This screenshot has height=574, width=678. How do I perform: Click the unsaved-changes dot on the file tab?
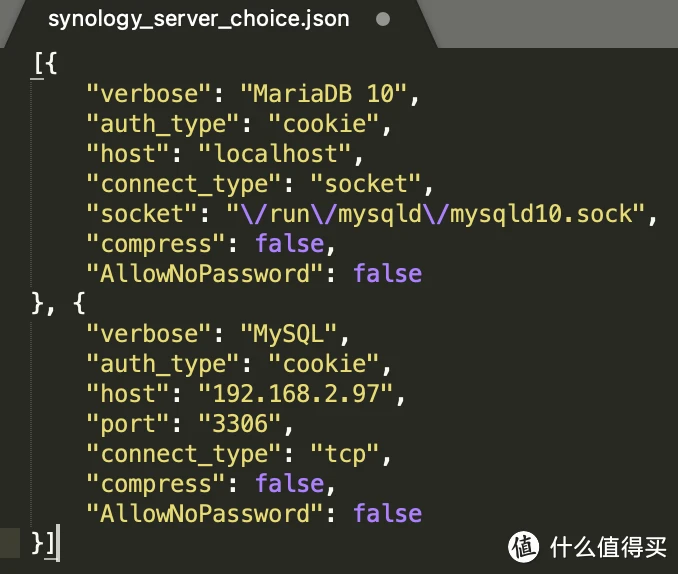[383, 19]
